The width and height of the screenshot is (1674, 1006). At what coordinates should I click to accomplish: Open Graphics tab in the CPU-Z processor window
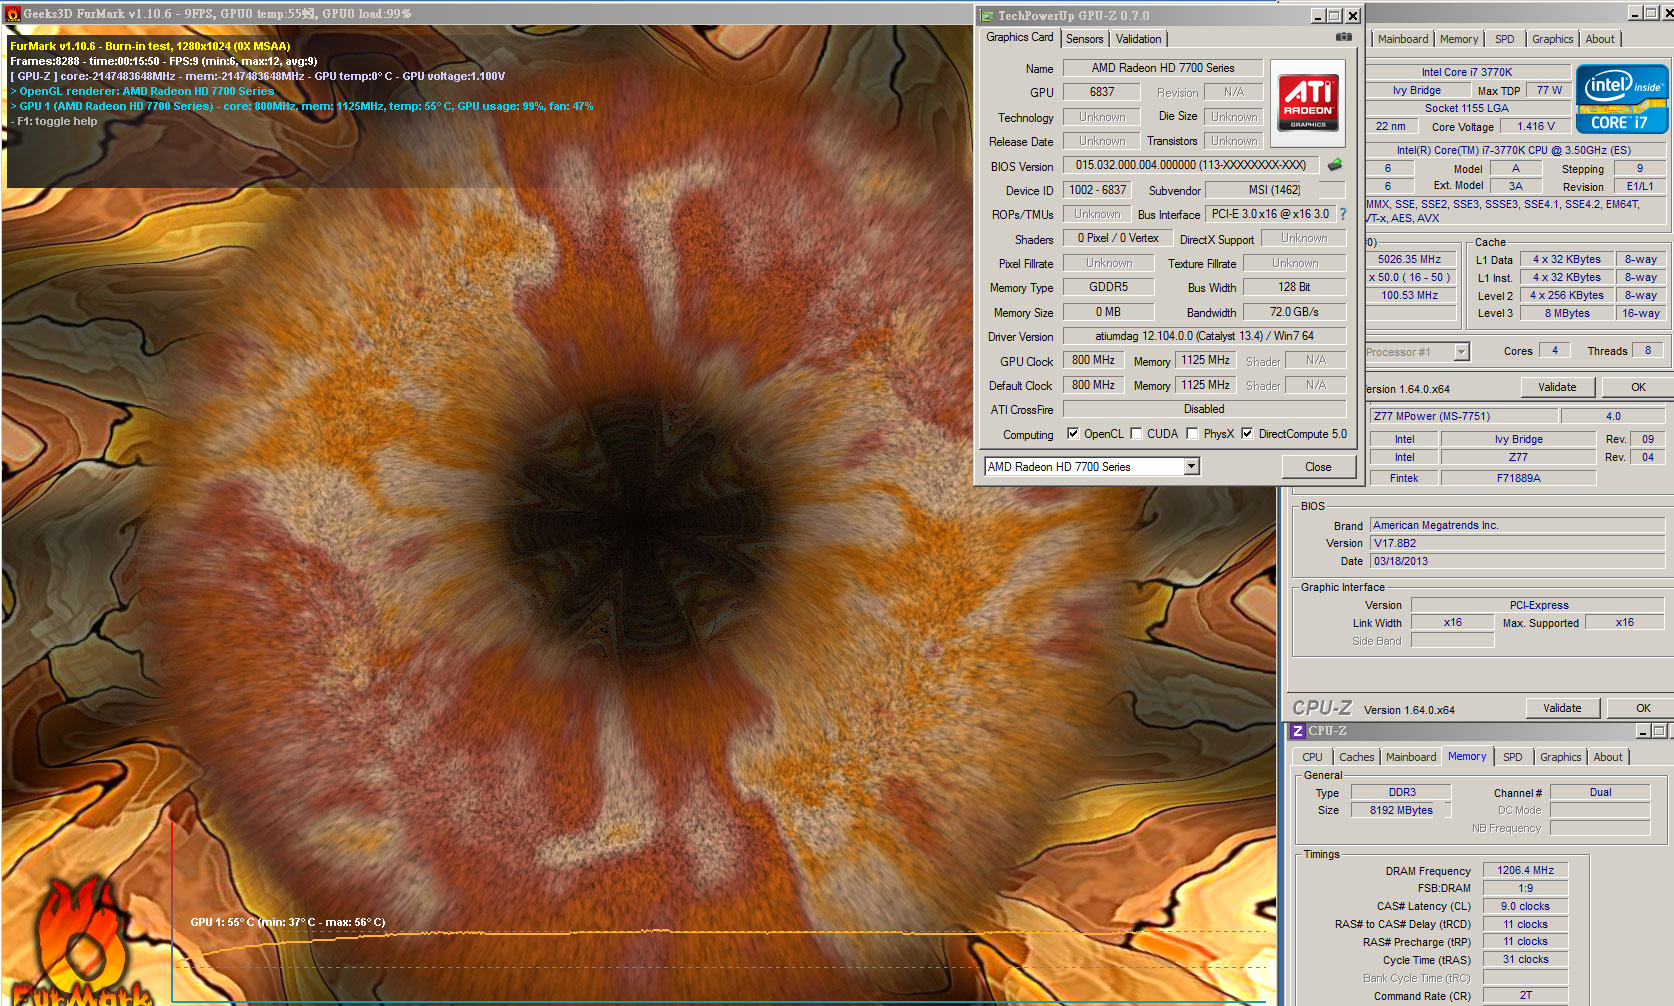[1553, 39]
